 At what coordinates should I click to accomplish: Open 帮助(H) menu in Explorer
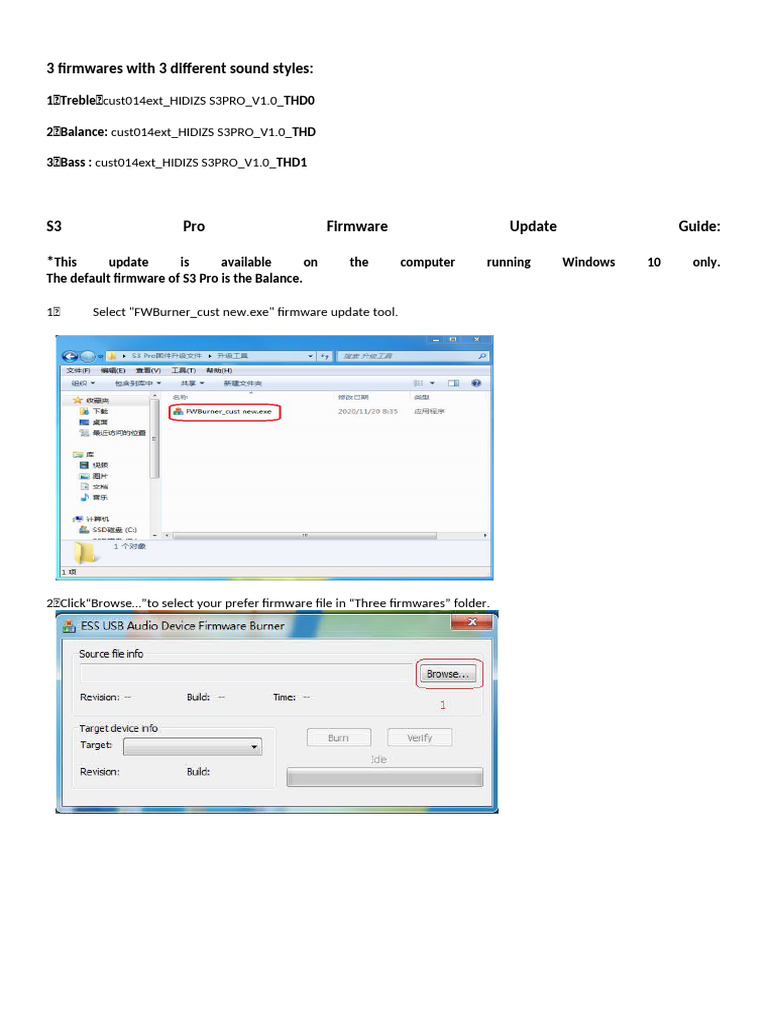coord(219,370)
